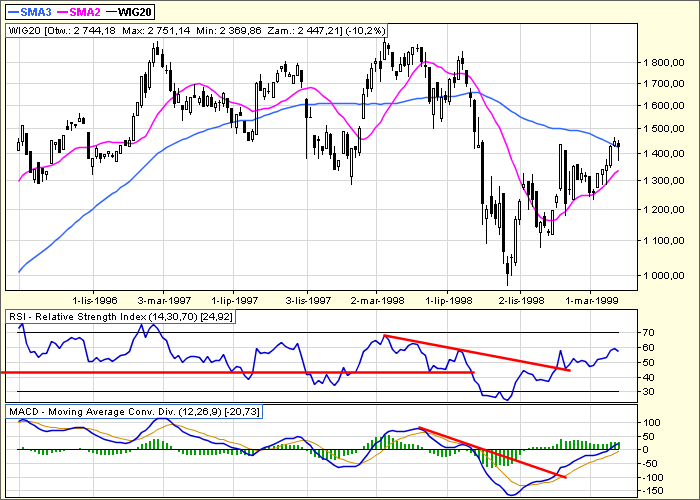This screenshot has width=700, height=500.
Task: Click the MACD Moving Average Conv. Div. label
Action: tap(134, 411)
